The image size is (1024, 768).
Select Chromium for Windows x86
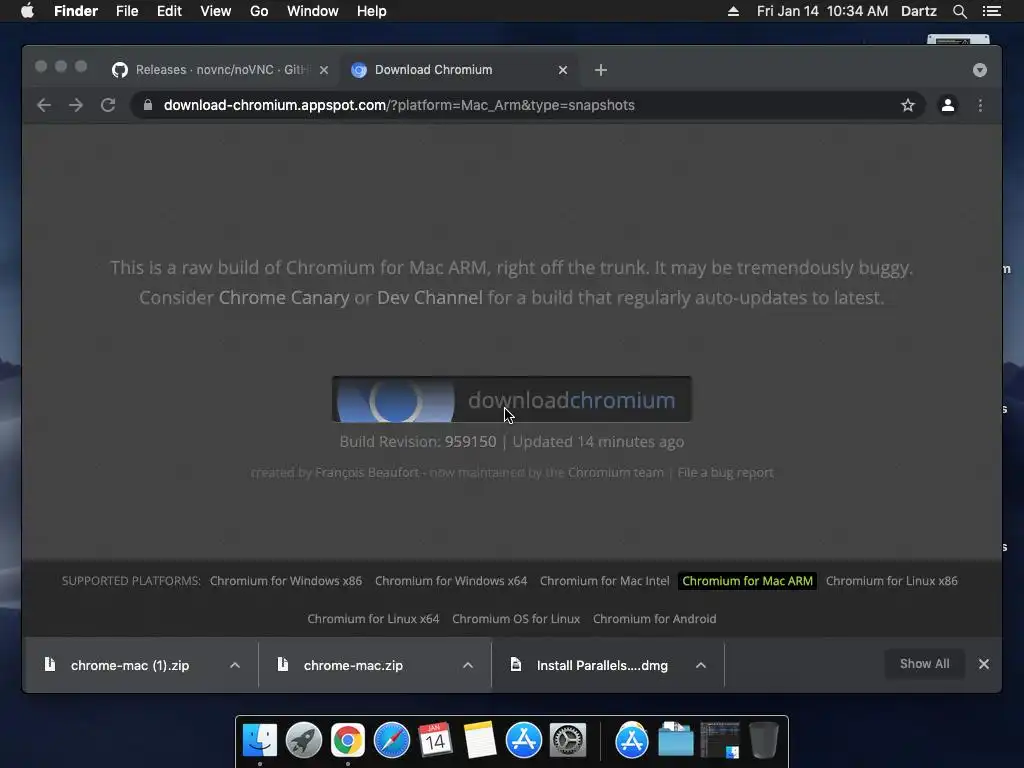286,581
